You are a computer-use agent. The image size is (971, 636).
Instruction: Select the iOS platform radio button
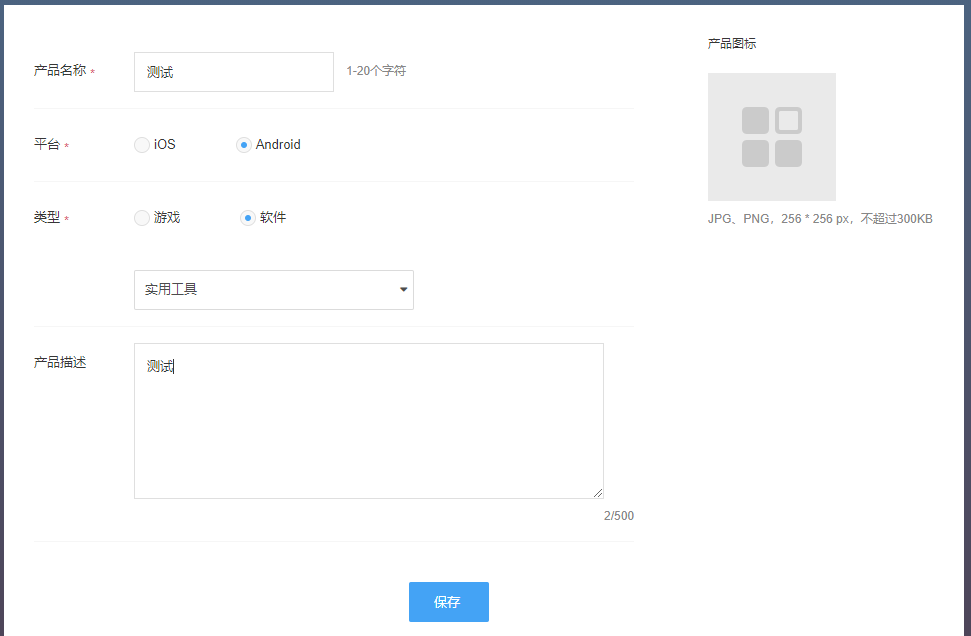click(x=141, y=145)
